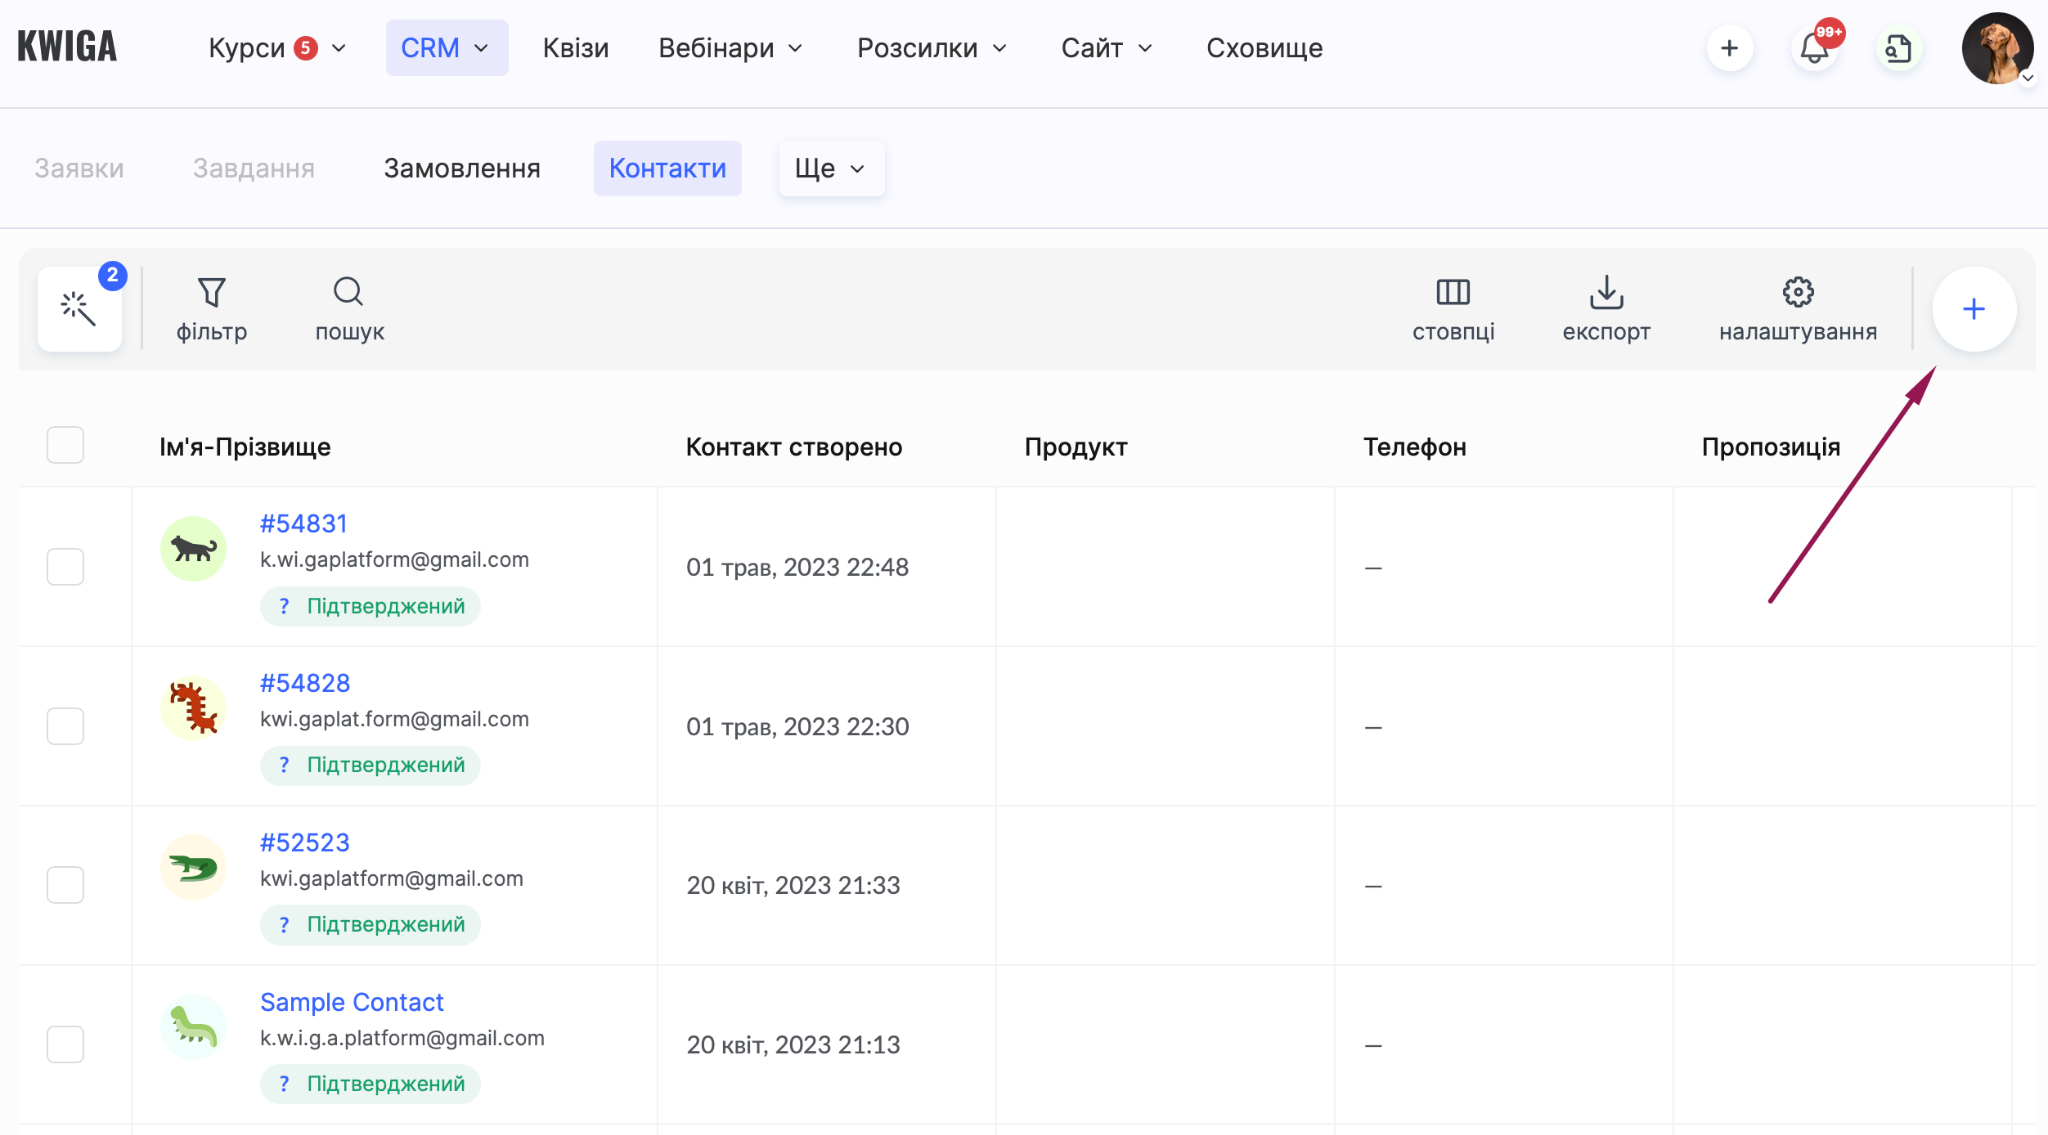Open the magic wand quick-actions button
The height and width of the screenshot is (1135, 2048).
[80, 309]
